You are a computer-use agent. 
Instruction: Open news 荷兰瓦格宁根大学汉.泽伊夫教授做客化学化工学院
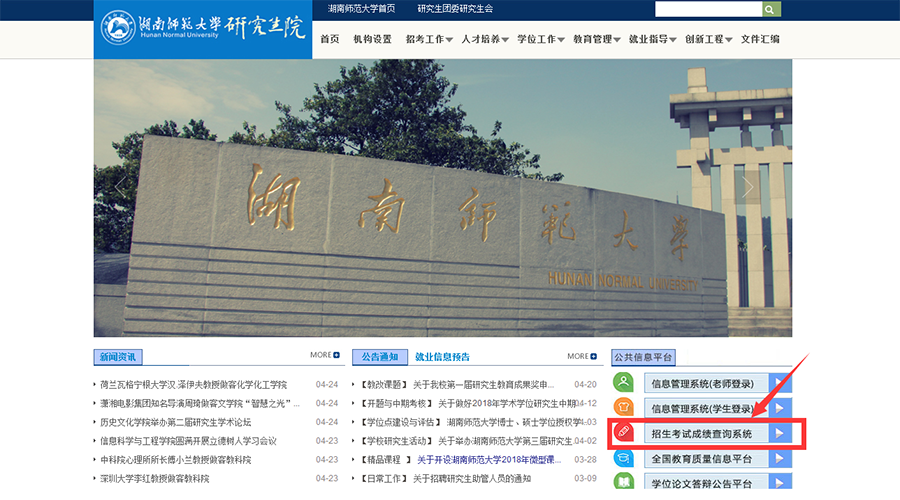click(x=193, y=385)
